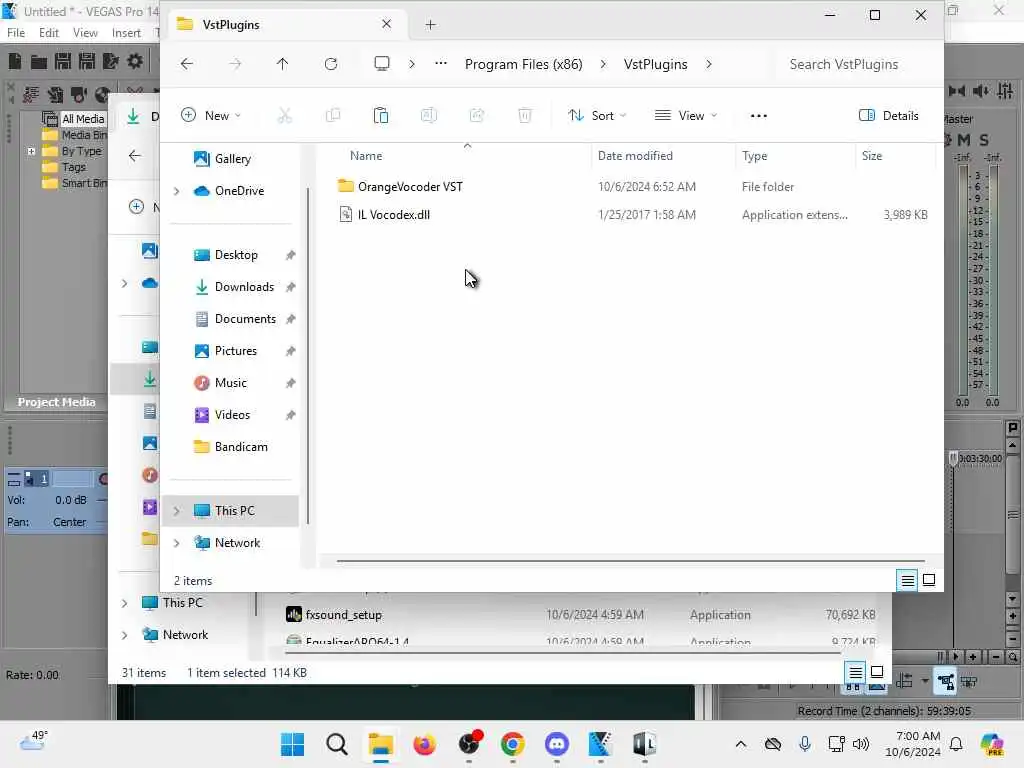Open the Sort dropdown in Explorer
Viewport: 1024px width, 768px height.
pos(597,116)
